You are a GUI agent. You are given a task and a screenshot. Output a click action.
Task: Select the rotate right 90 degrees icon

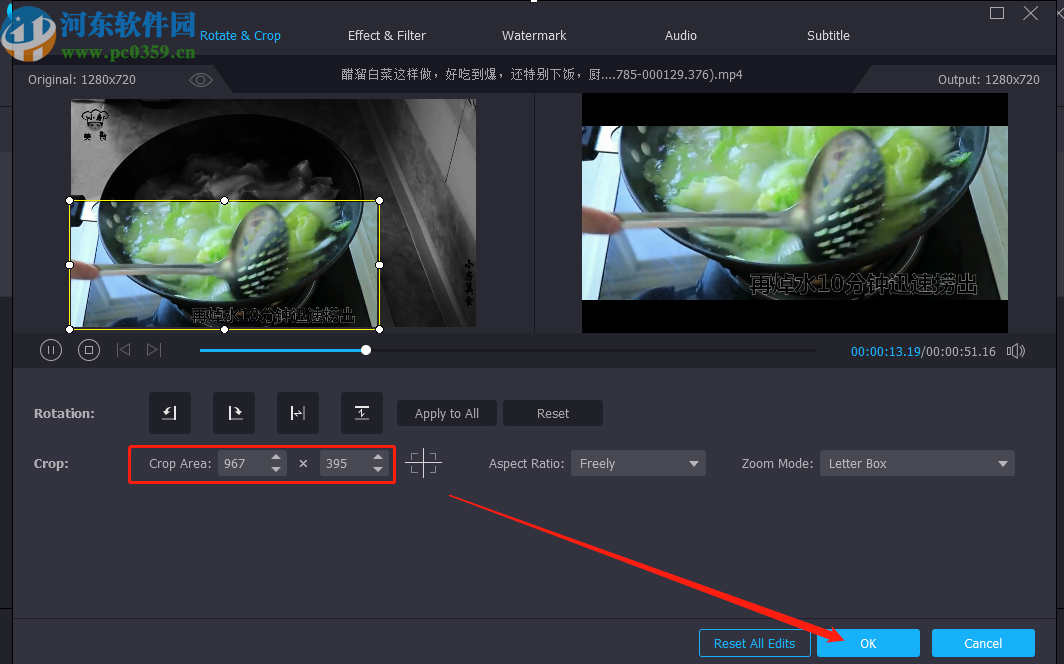pos(233,413)
